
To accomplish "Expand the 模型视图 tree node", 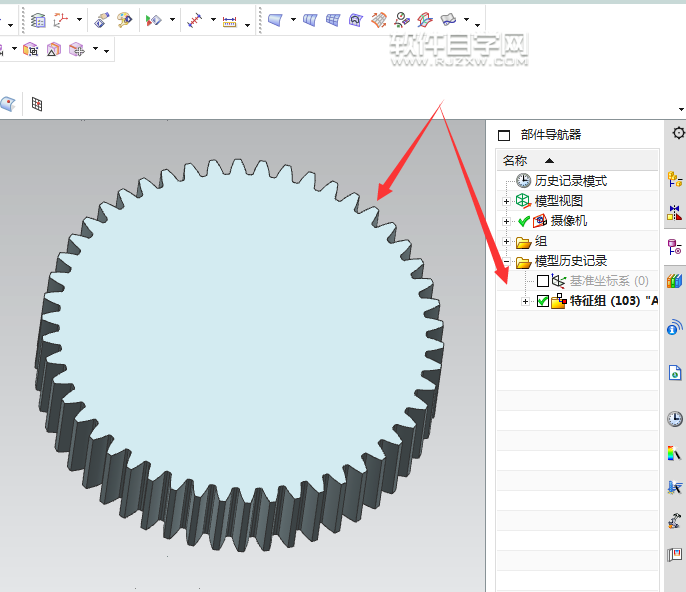I will [507, 201].
